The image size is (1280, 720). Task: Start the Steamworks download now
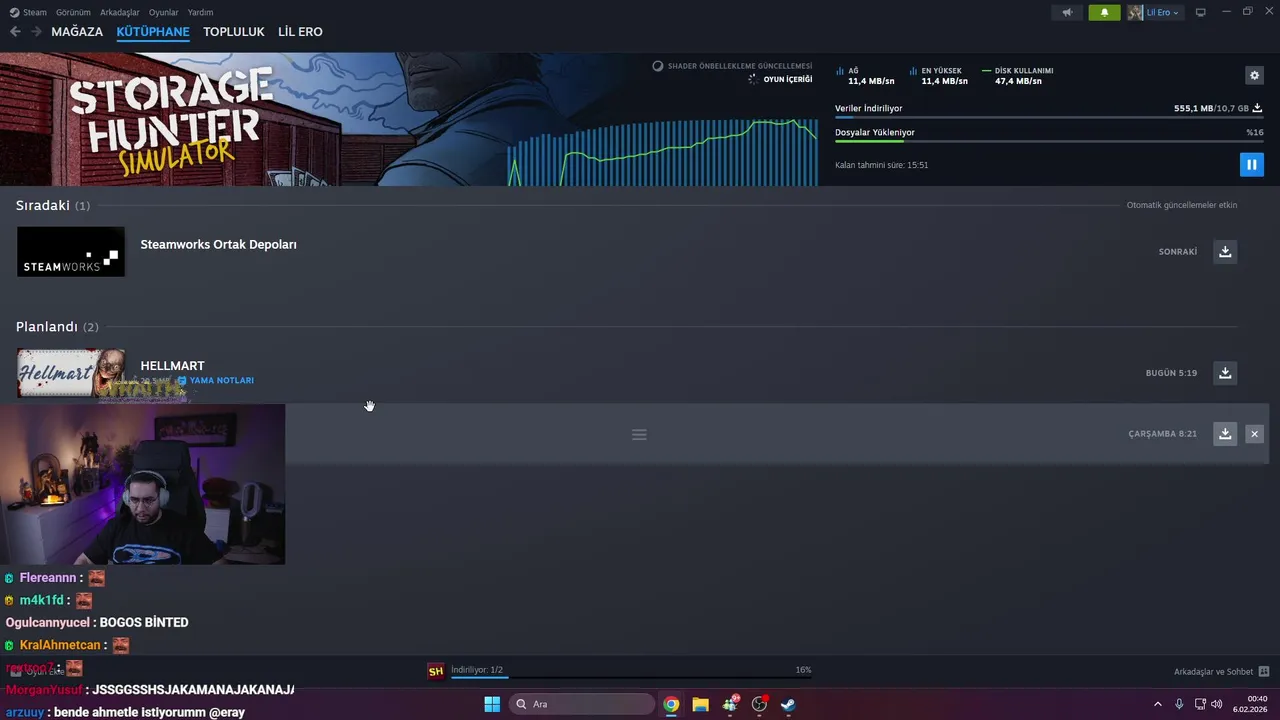[x=1225, y=252]
